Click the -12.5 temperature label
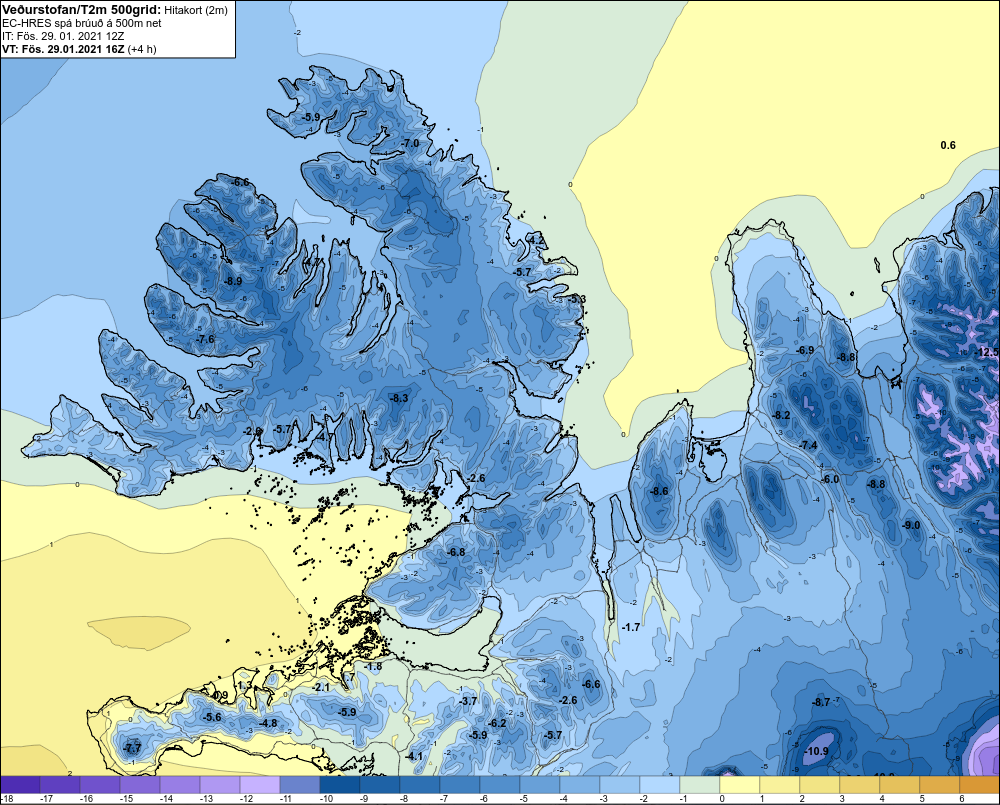The width and height of the screenshot is (1000, 805). [x=987, y=352]
